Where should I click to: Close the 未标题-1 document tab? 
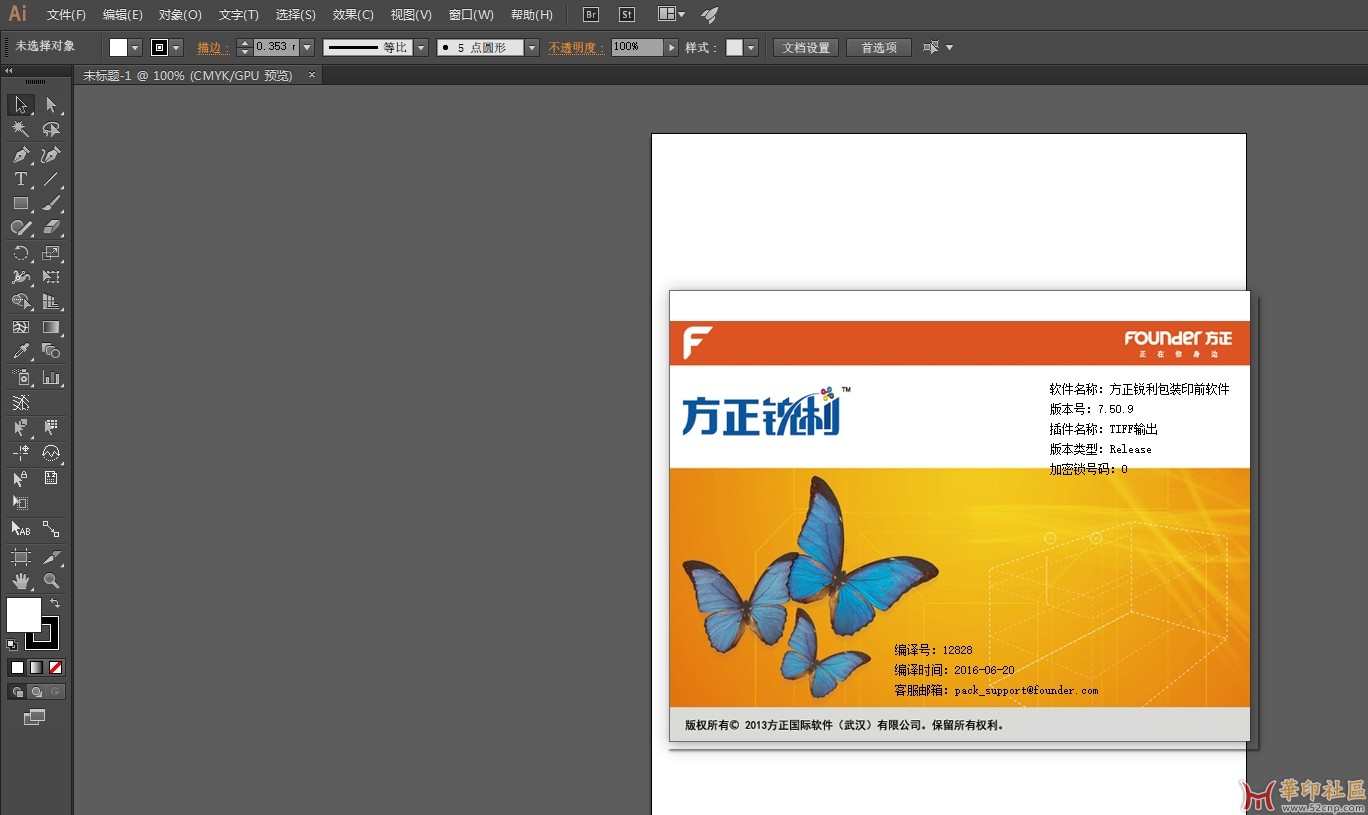tap(312, 75)
